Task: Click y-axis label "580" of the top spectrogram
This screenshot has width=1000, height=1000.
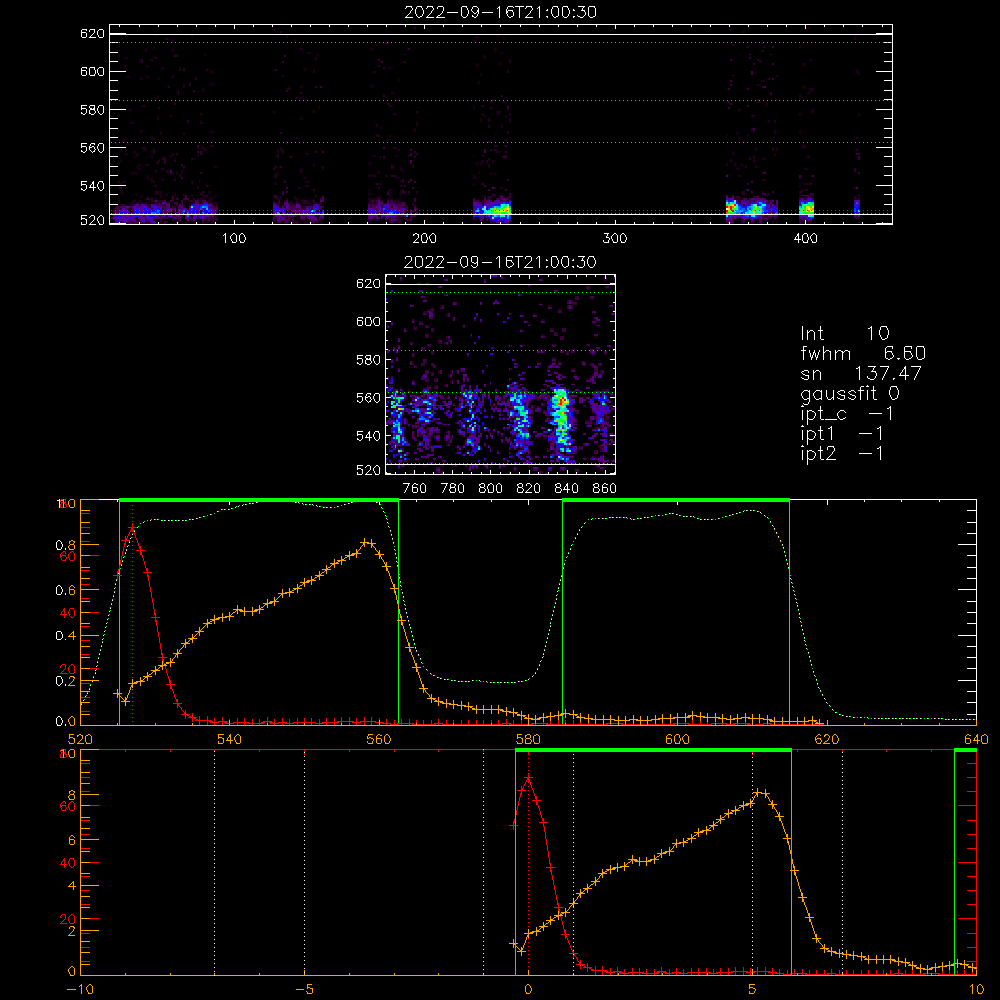Action: 92,110
